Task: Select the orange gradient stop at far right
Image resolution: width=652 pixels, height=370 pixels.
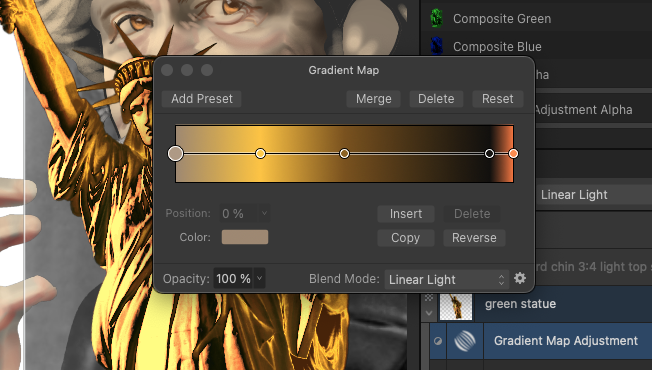Action: pyautogui.click(x=514, y=154)
